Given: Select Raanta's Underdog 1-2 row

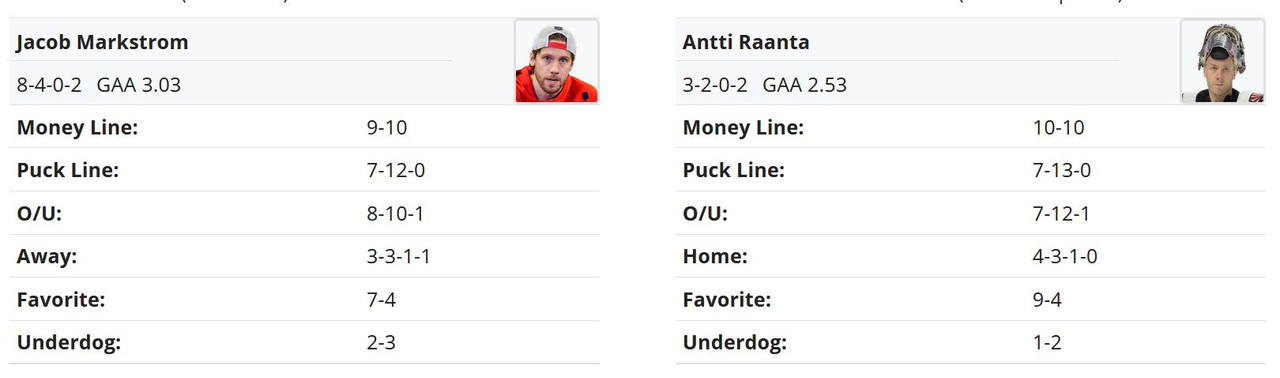Looking at the screenshot, I should (x=970, y=342).
